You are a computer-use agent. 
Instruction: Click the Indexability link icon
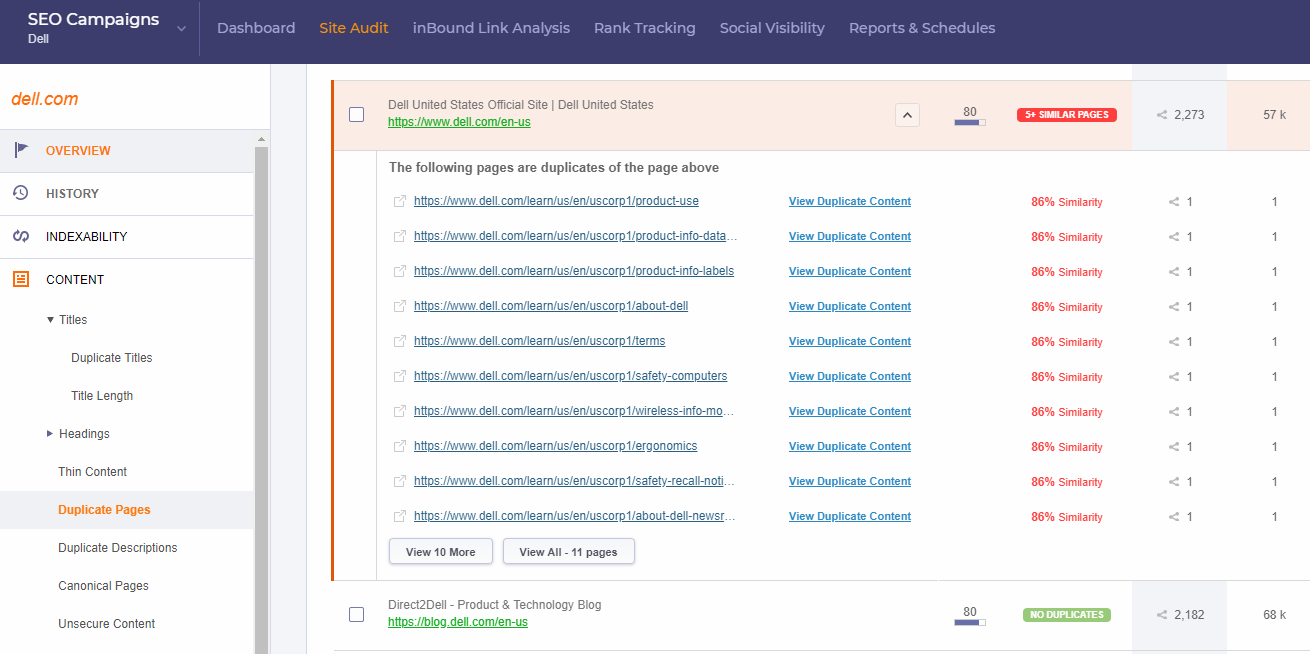(21, 236)
